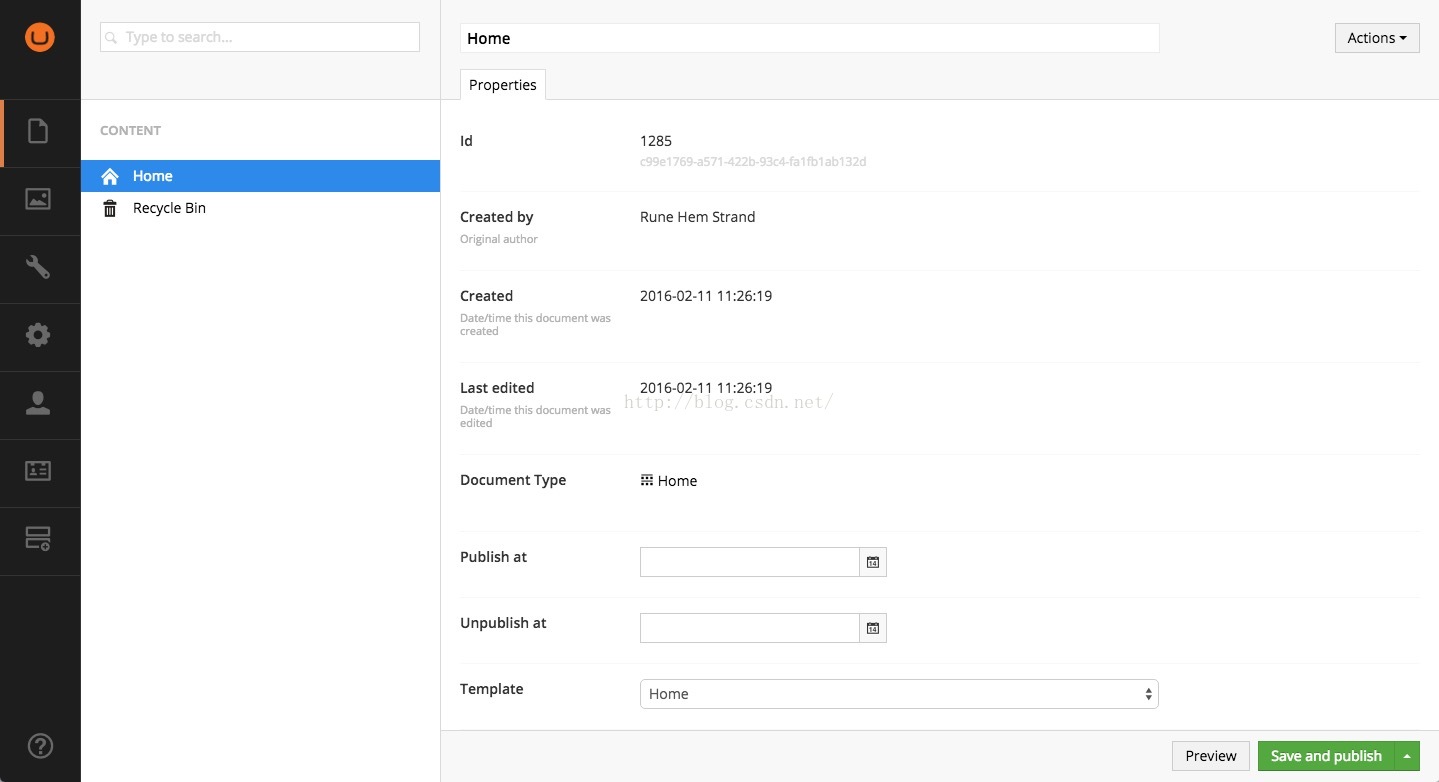Click the Created by label
1439x782 pixels.
(497, 217)
